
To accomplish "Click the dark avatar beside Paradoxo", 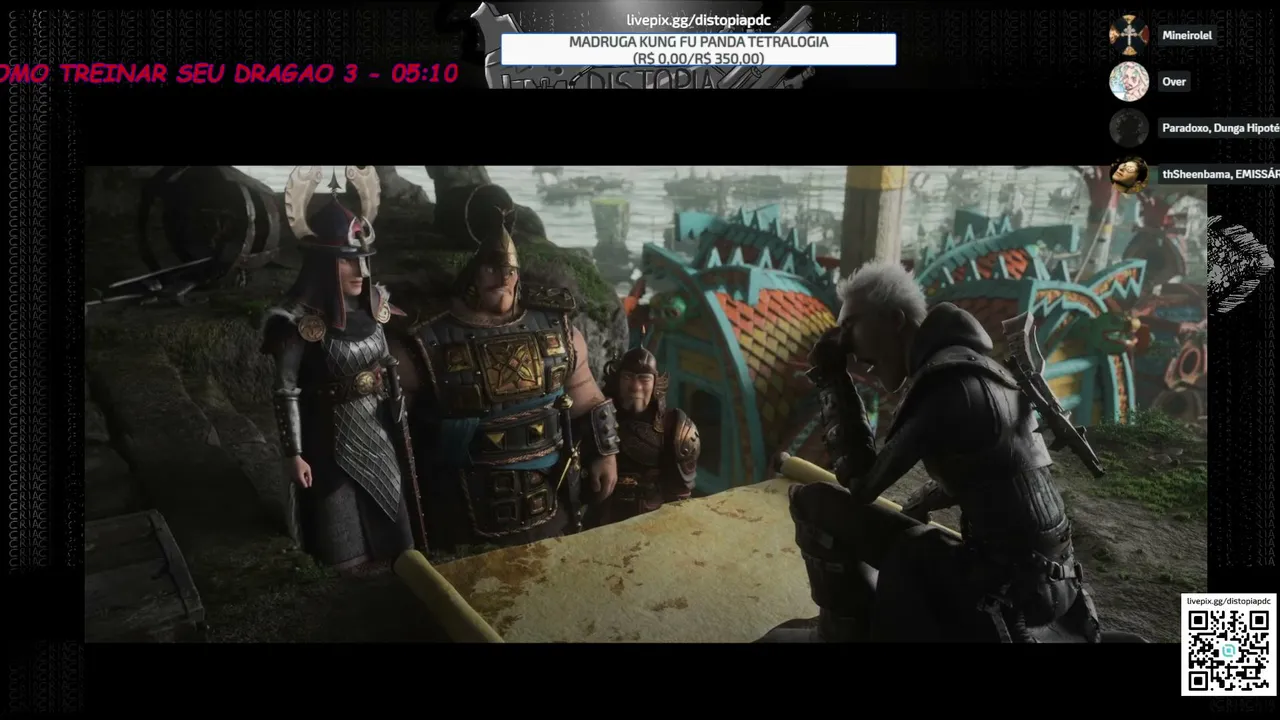I will (x=1129, y=128).
